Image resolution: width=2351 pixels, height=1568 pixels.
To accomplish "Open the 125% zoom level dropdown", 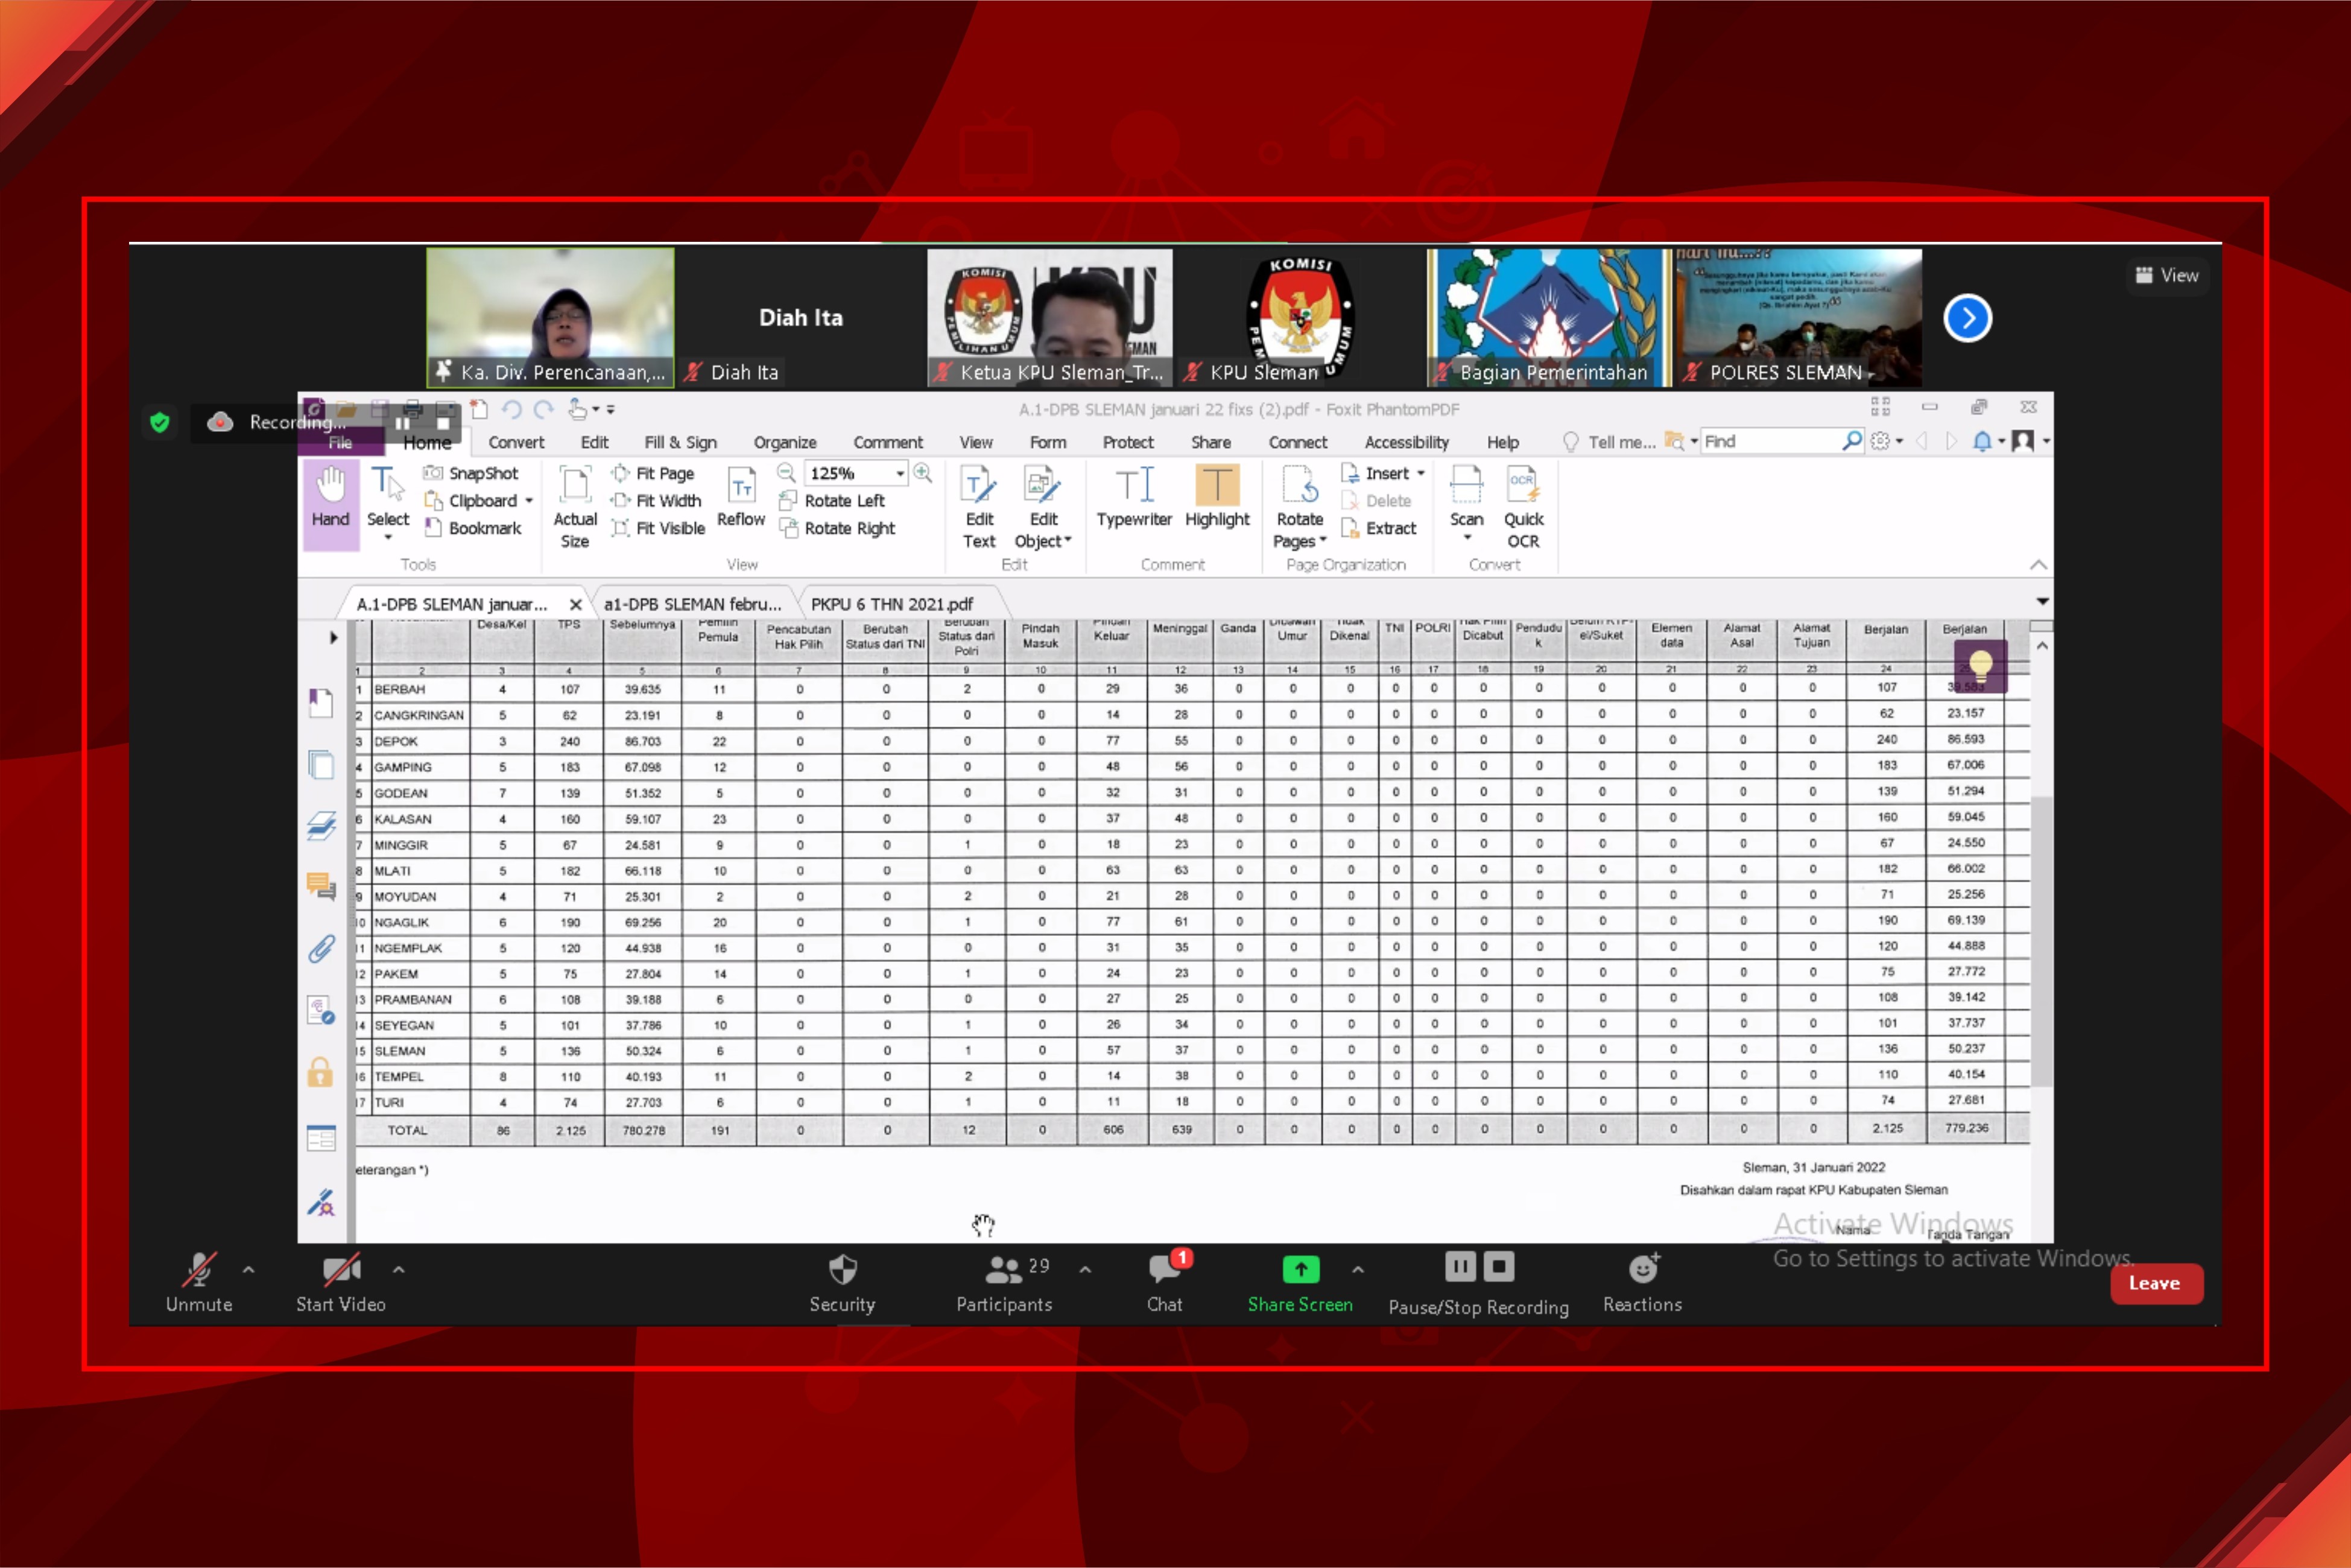I will pos(900,474).
